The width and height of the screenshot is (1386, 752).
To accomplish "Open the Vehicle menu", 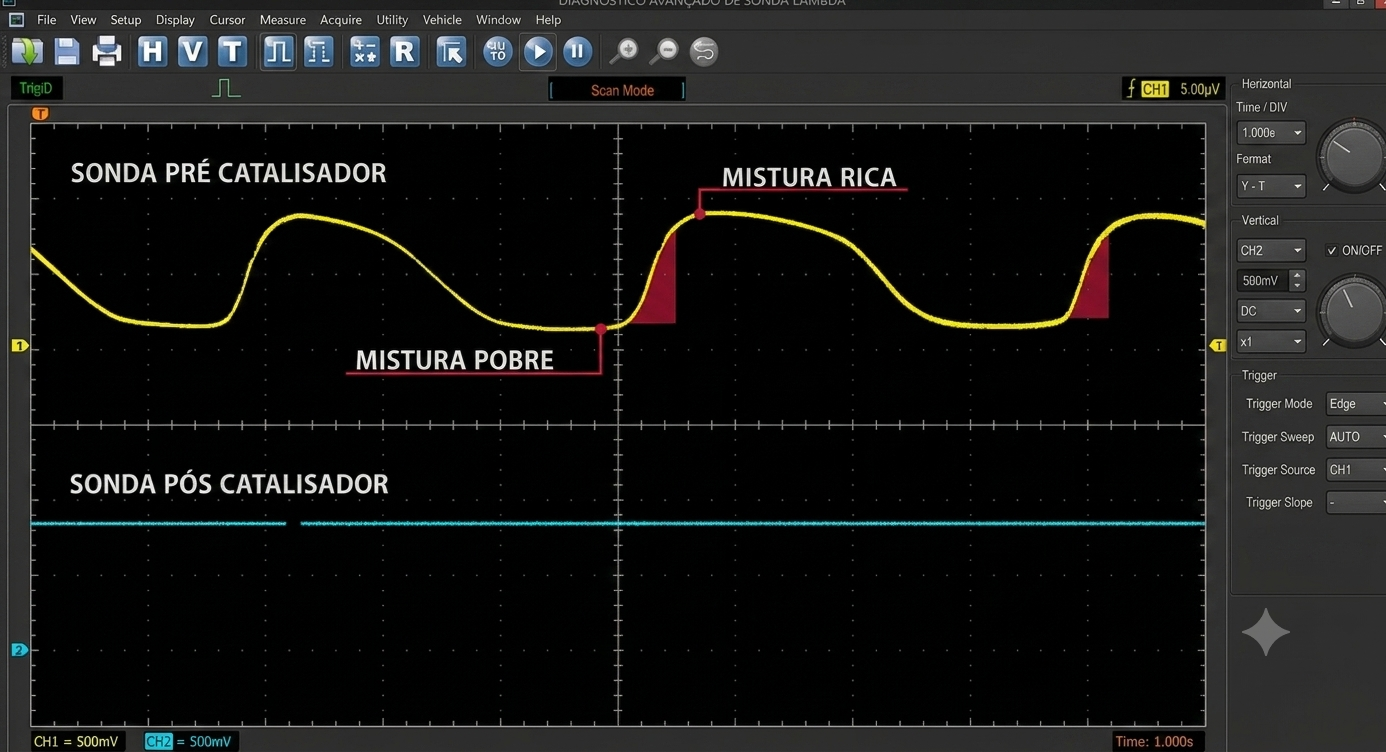I will point(442,19).
